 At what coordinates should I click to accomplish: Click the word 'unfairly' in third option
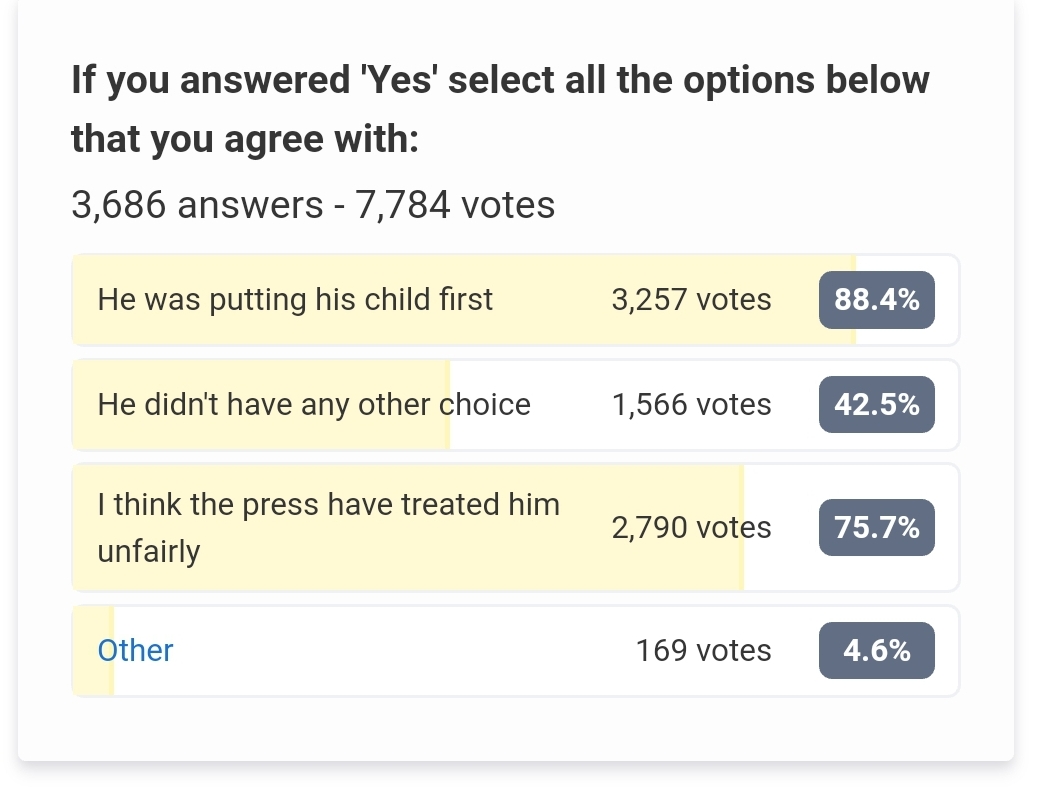(149, 552)
